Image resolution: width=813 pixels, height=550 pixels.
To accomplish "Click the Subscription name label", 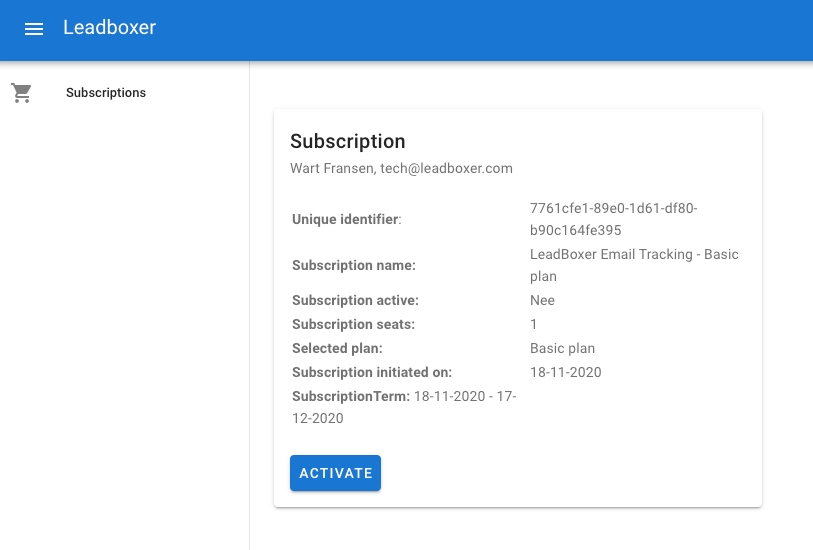I will pyautogui.click(x=354, y=265).
